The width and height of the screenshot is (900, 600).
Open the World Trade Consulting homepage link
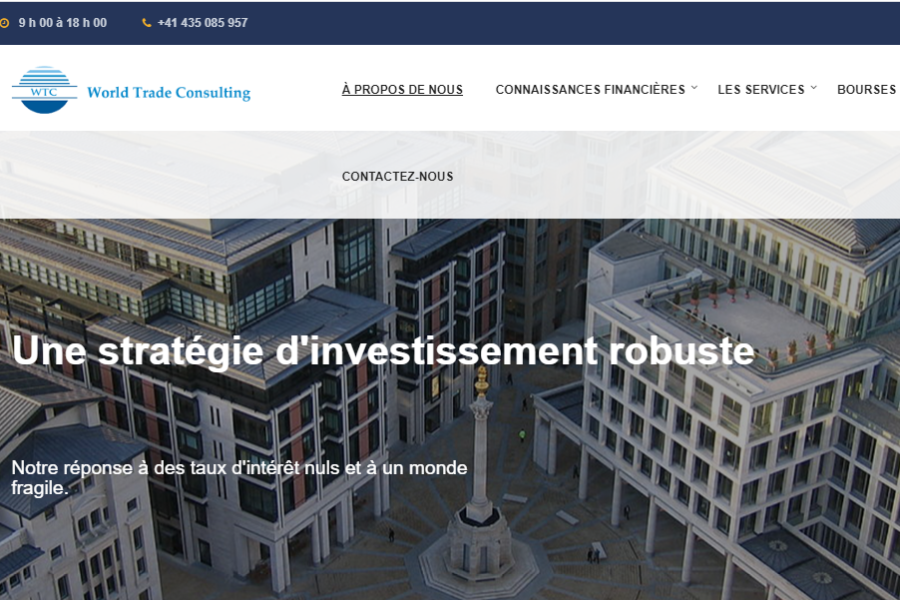[169, 92]
